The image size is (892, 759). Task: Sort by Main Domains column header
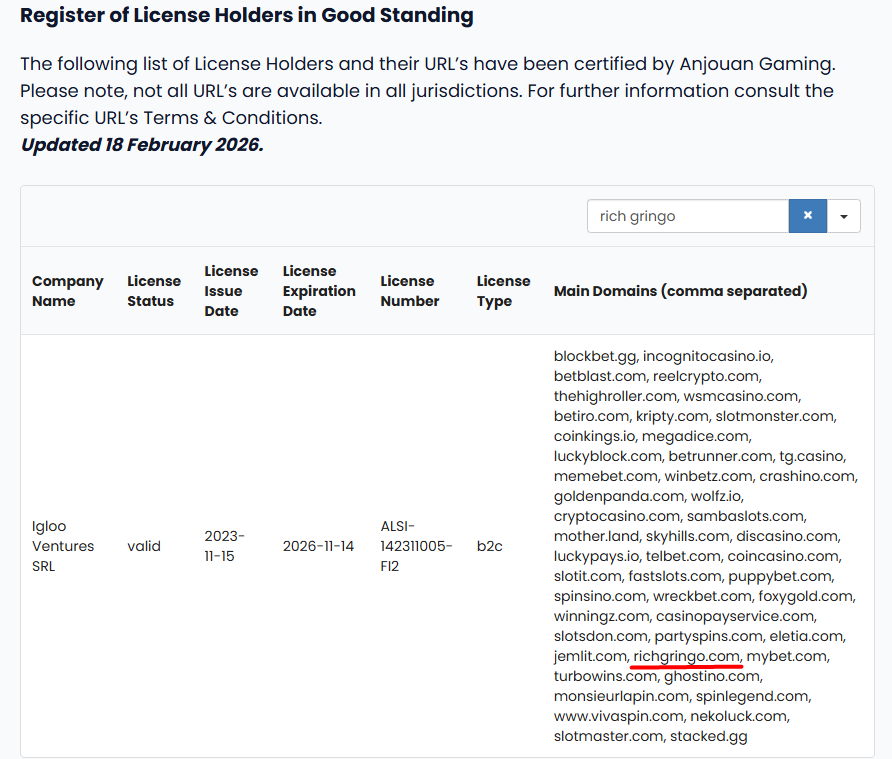point(680,291)
